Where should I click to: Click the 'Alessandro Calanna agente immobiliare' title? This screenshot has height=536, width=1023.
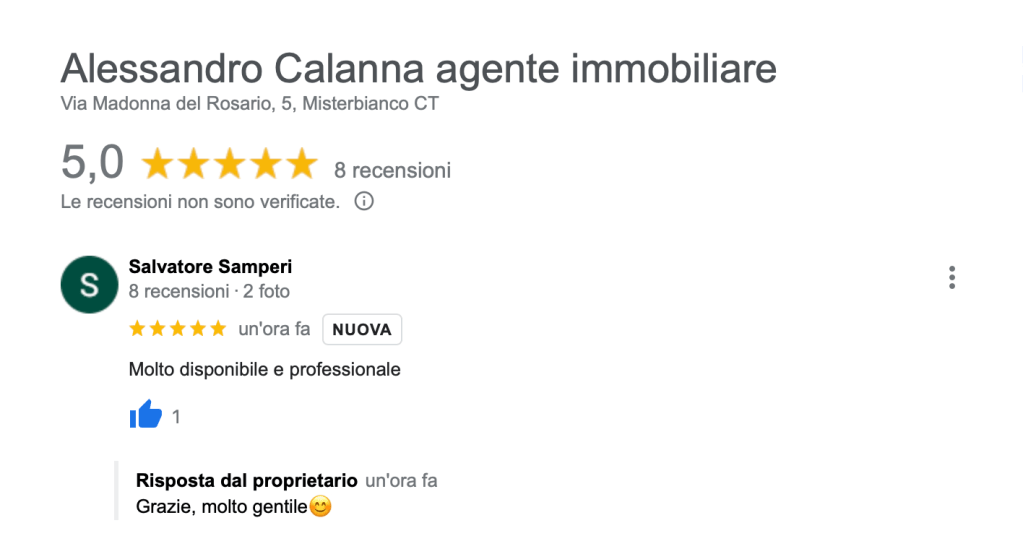pyautogui.click(x=418, y=70)
